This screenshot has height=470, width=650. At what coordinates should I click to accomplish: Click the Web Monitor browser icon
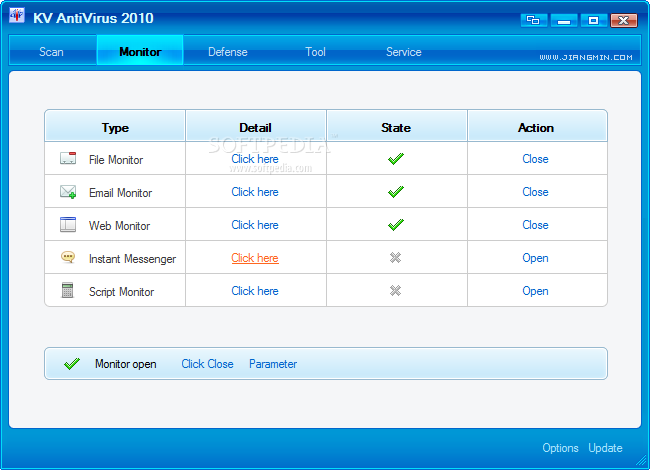tap(68, 224)
